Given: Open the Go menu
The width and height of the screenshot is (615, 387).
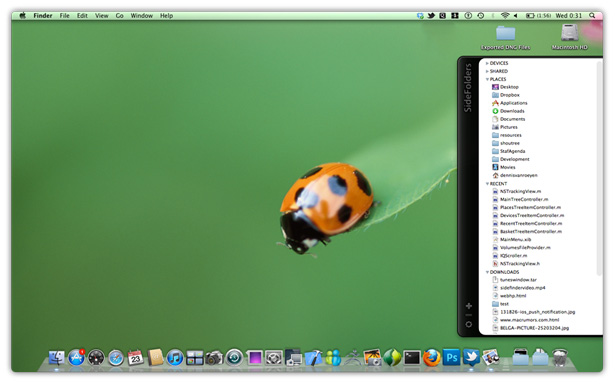Looking at the screenshot, I should [119, 16].
